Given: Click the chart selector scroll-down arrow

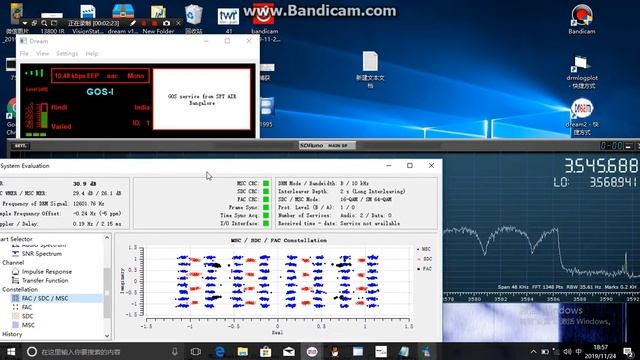Looking at the screenshot, I should click(x=107, y=336).
